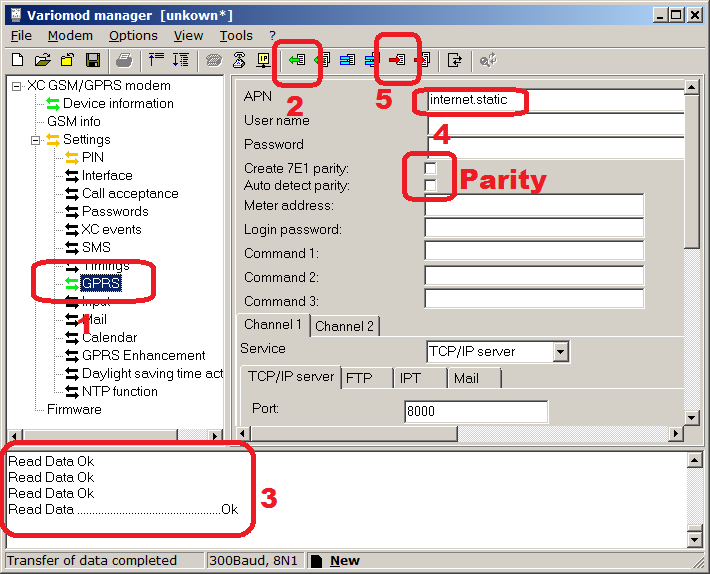Select Device information in the tree
This screenshot has width=710, height=574.
[x=118, y=103]
